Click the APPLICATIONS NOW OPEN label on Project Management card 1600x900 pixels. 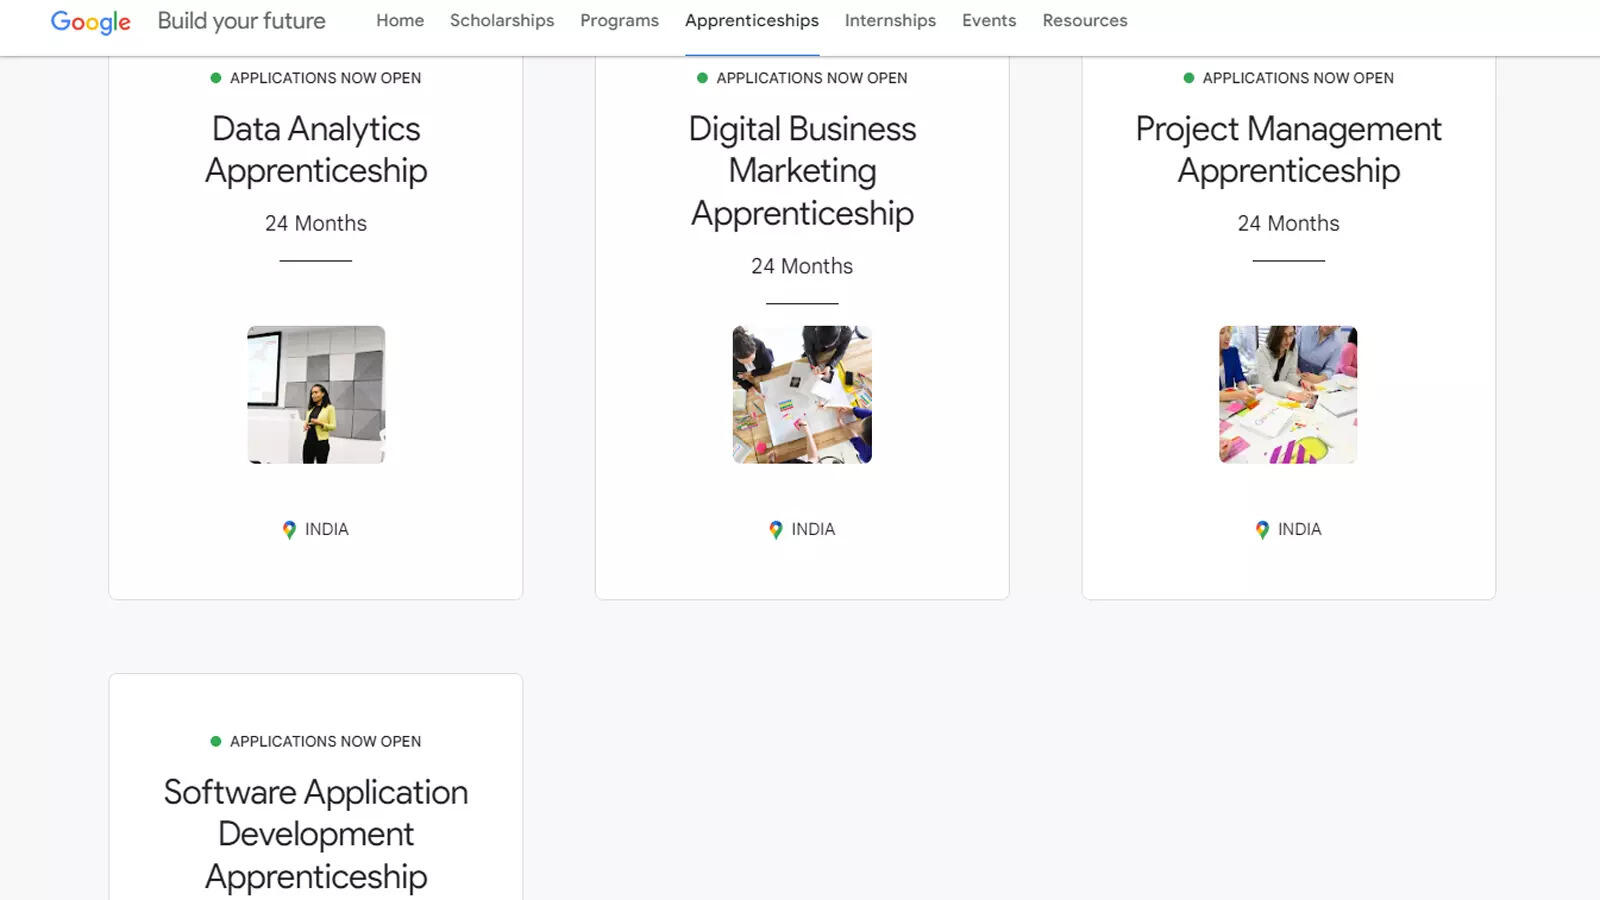point(1299,77)
